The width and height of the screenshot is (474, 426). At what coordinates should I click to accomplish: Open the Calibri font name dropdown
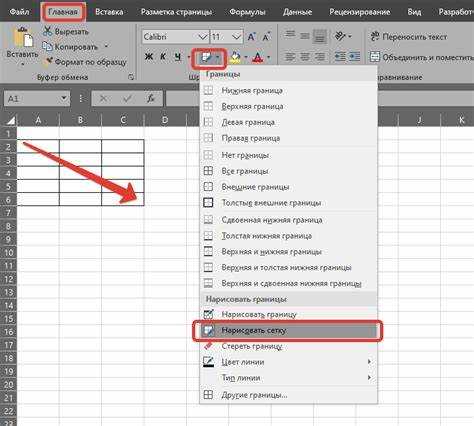(202, 37)
